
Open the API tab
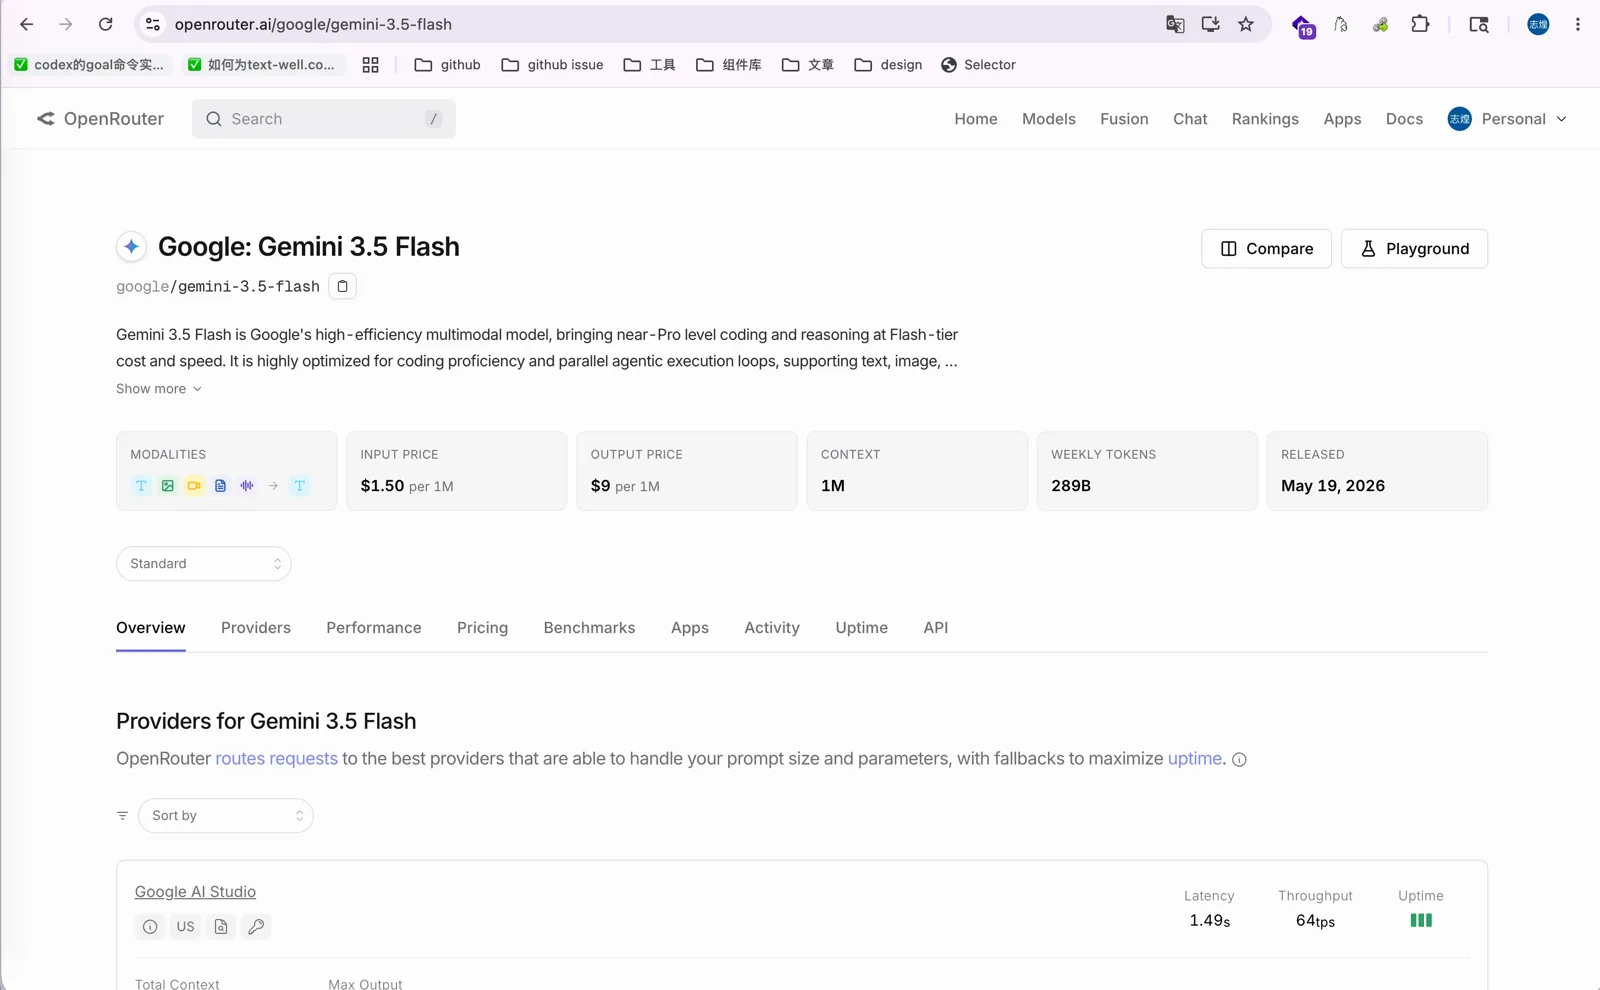point(936,628)
